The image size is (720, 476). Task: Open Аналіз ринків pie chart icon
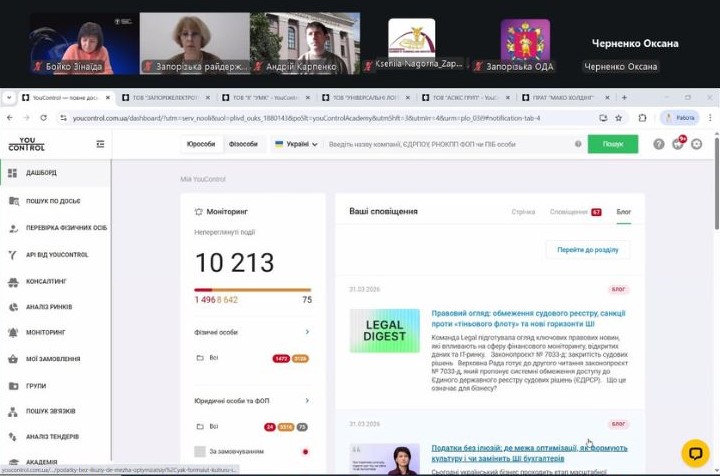[13, 307]
